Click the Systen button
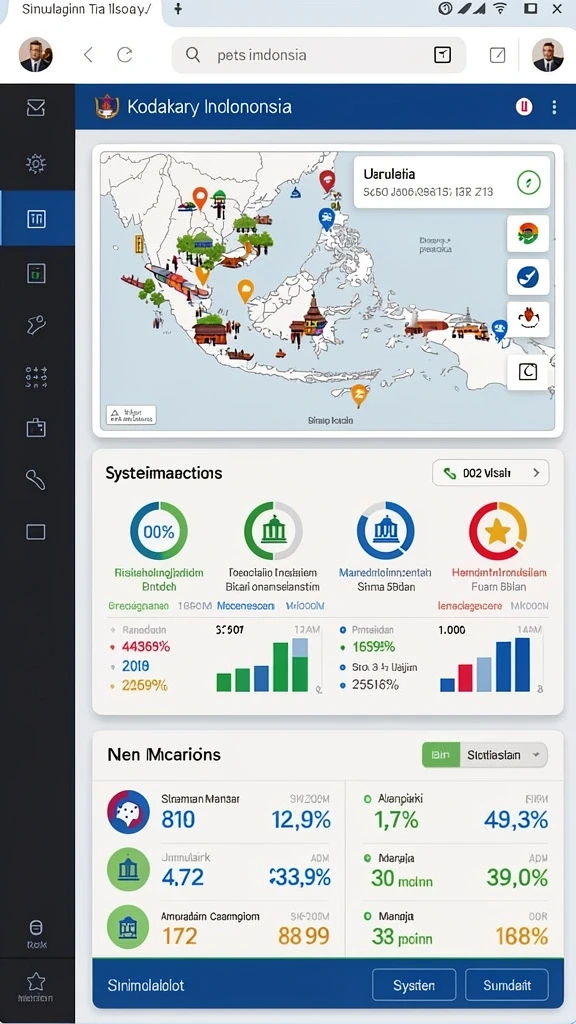The width and height of the screenshot is (576, 1024). point(414,985)
